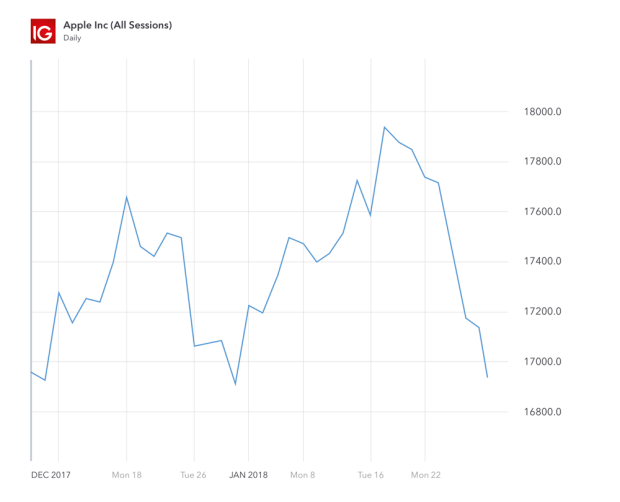Click the price line's final rightmost point
This screenshot has width=620, height=502.
(487, 377)
